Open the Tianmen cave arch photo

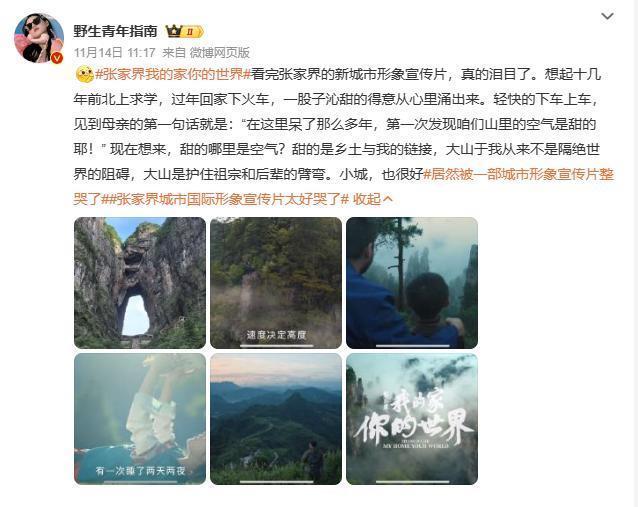(140, 283)
